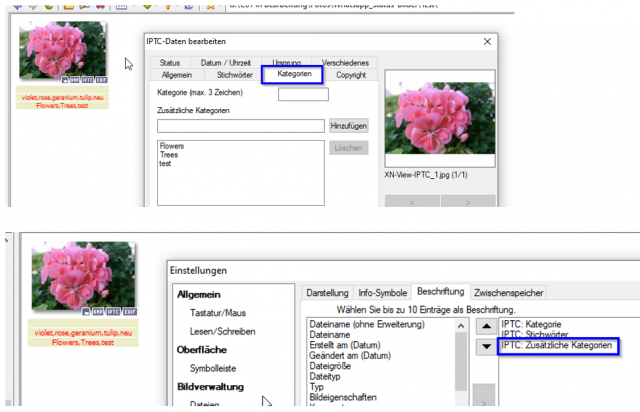Image resolution: width=640 pixels, height=412 pixels.
Task: Move caption entry down with down-arrow button
Action: [x=486, y=347]
